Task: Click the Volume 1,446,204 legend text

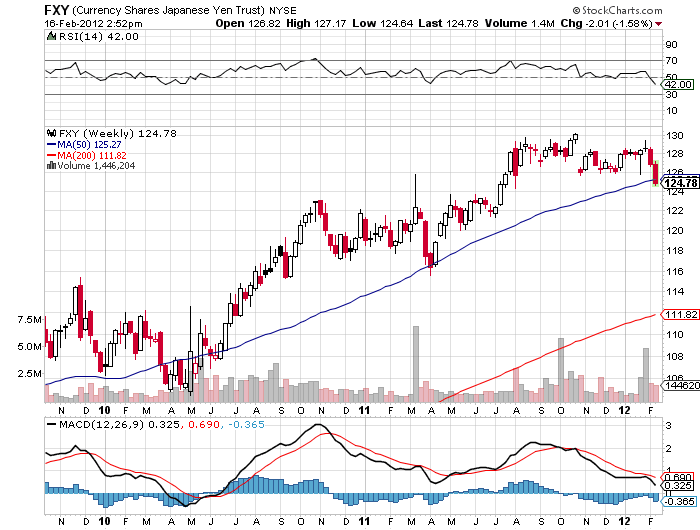Action: tap(96, 166)
